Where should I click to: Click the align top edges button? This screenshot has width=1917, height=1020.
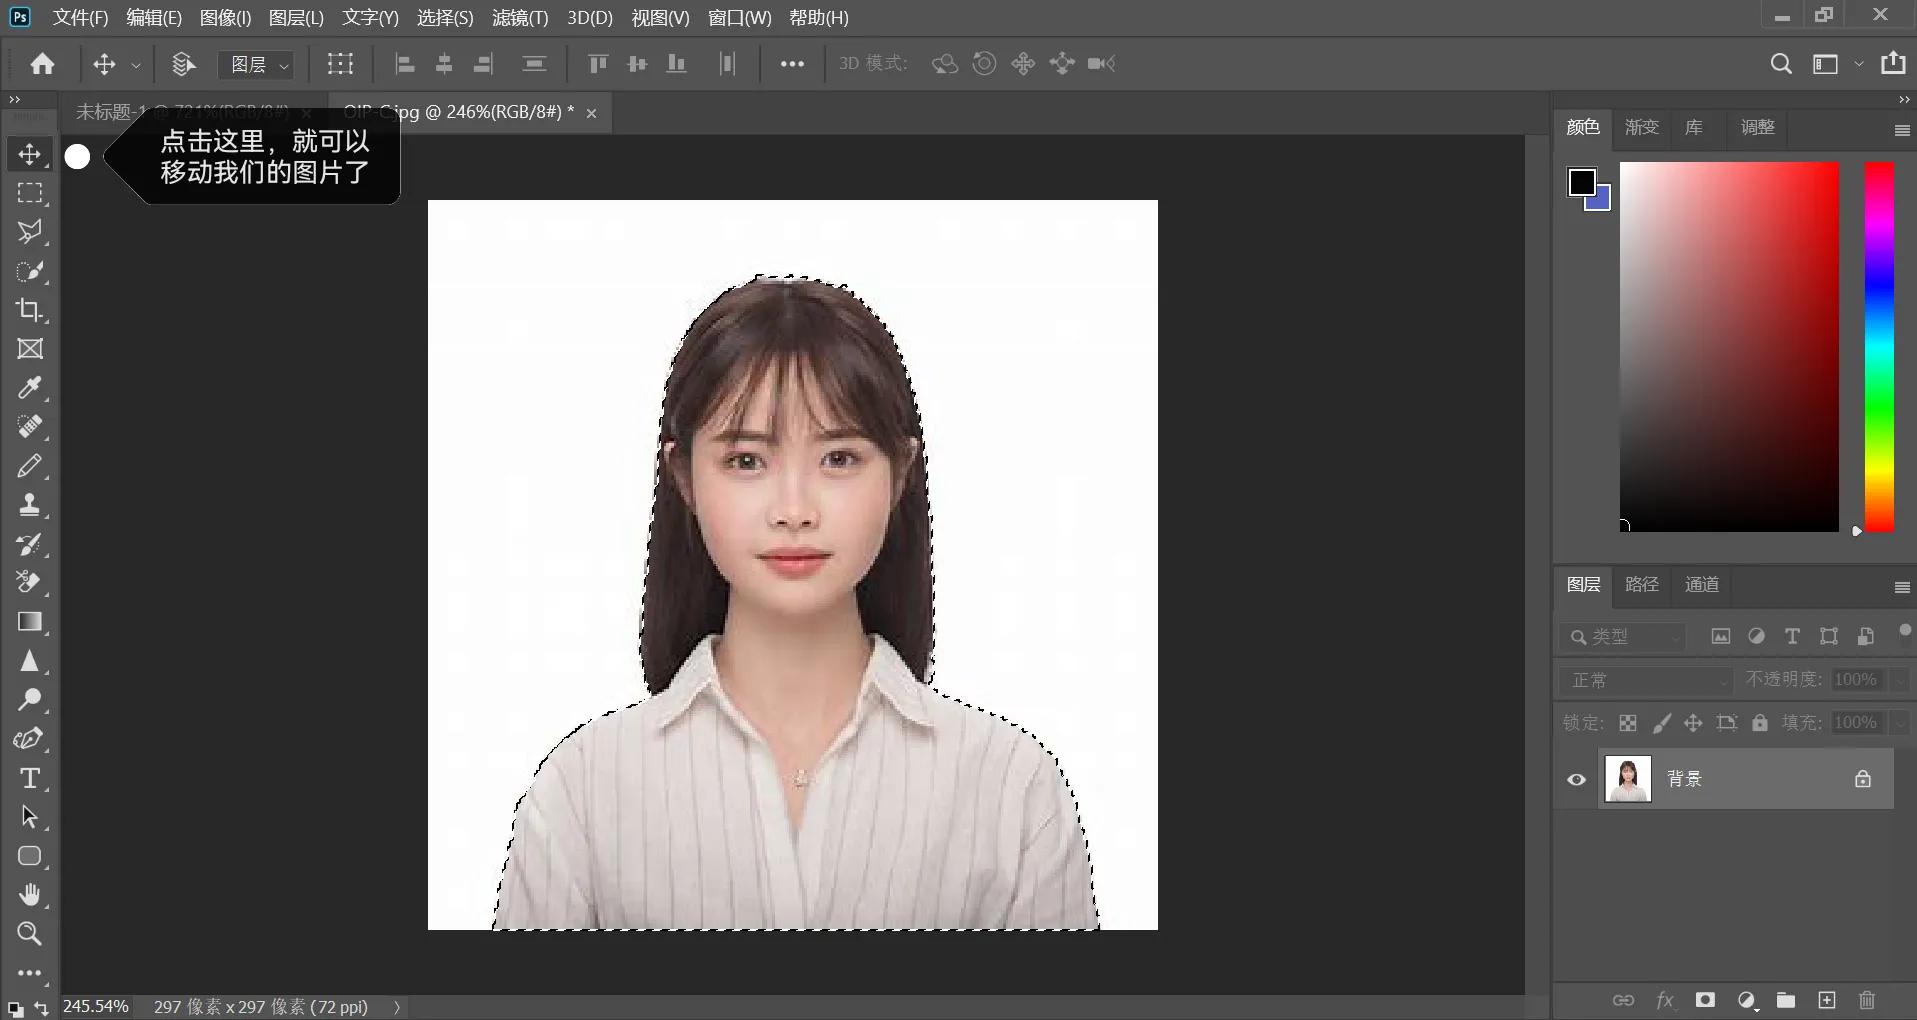pyautogui.click(x=597, y=63)
